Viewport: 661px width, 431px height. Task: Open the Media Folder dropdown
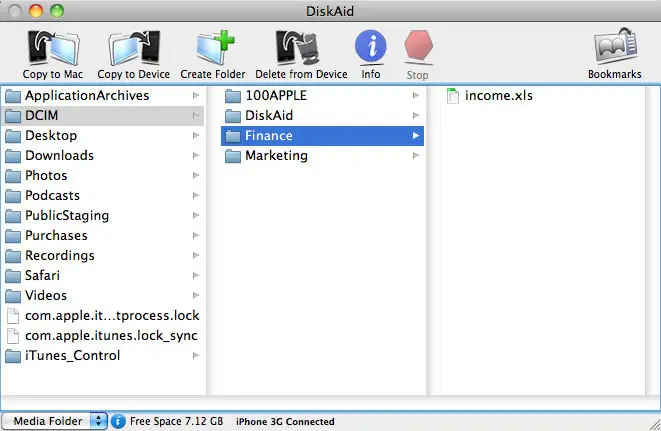pos(54,421)
